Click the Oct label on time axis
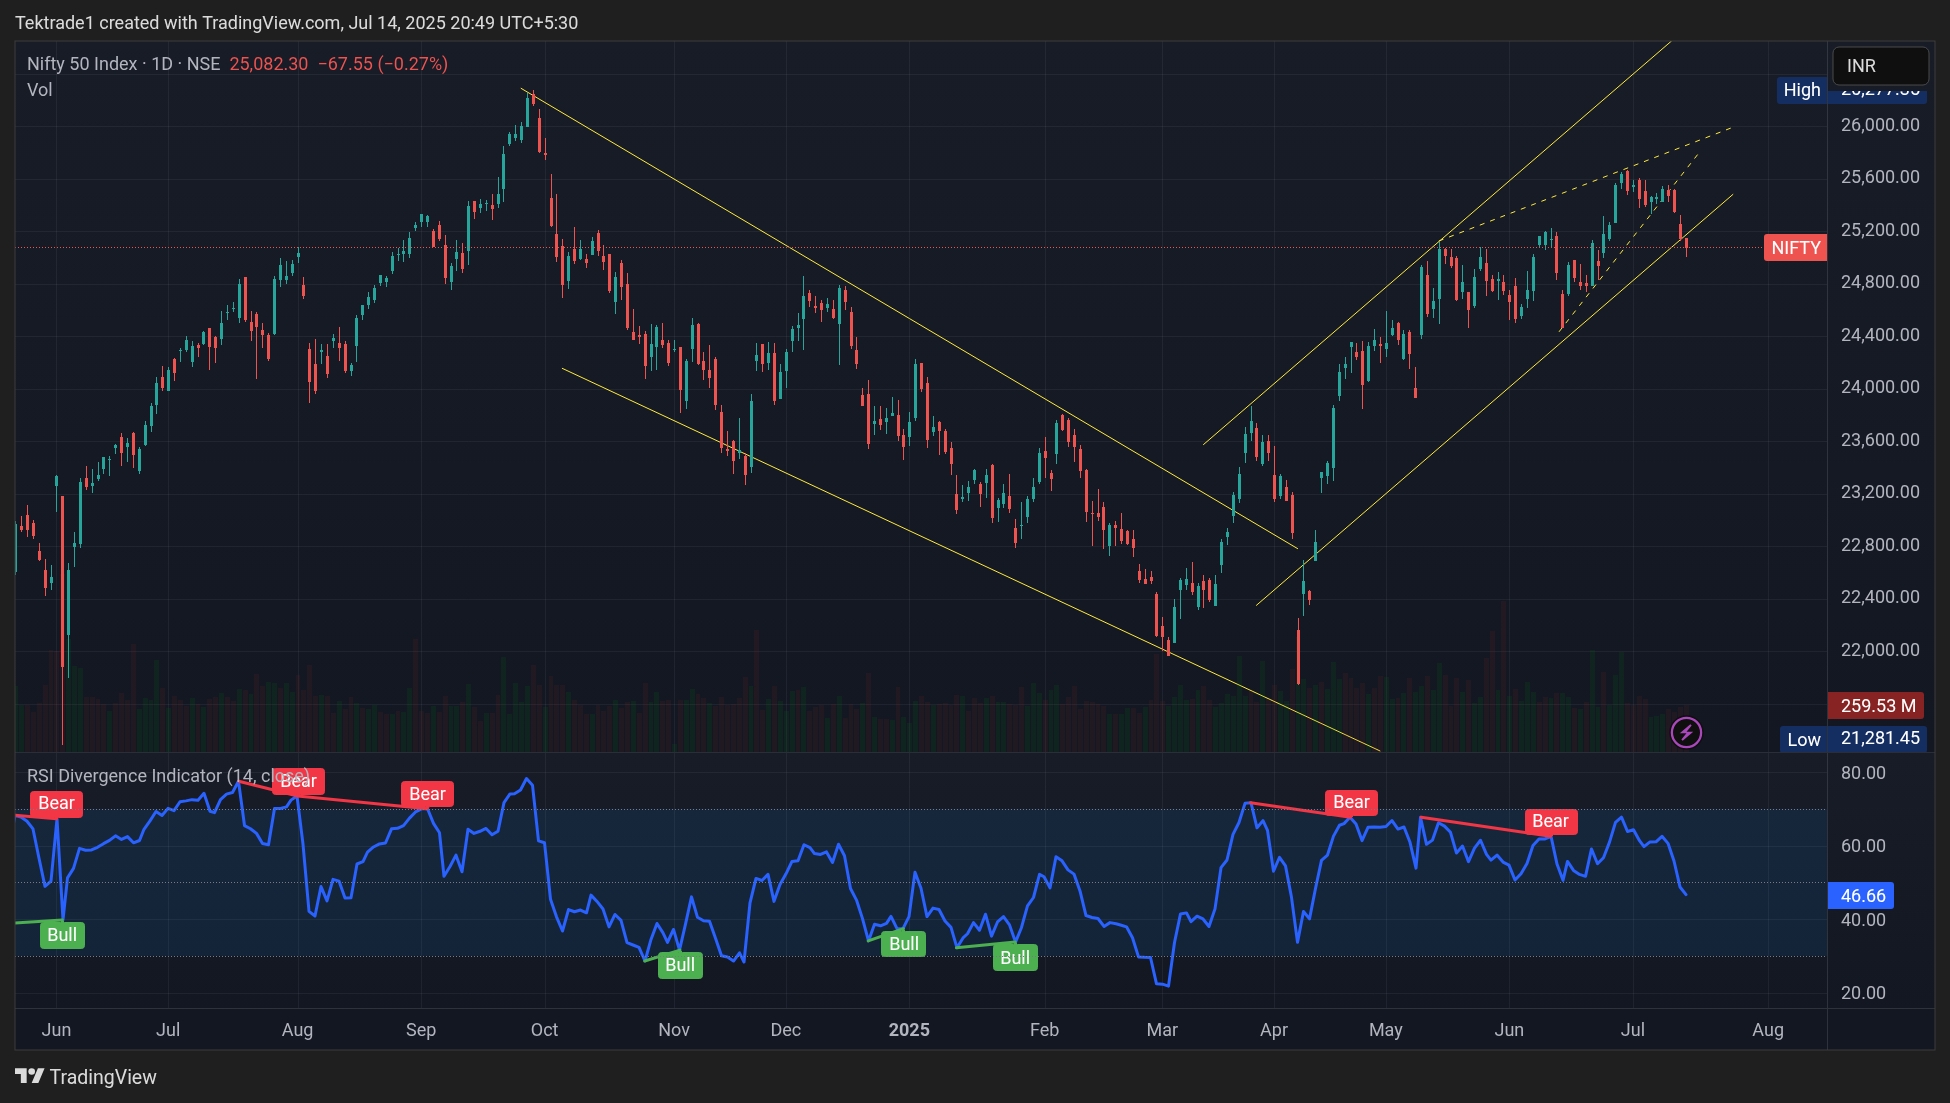Viewport: 1950px width, 1103px height. (544, 1030)
